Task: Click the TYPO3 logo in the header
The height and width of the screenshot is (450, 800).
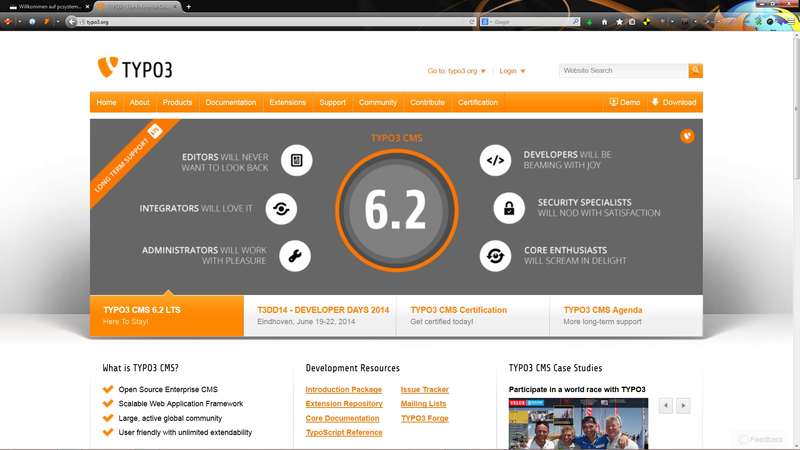Action: tap(135, 68)
